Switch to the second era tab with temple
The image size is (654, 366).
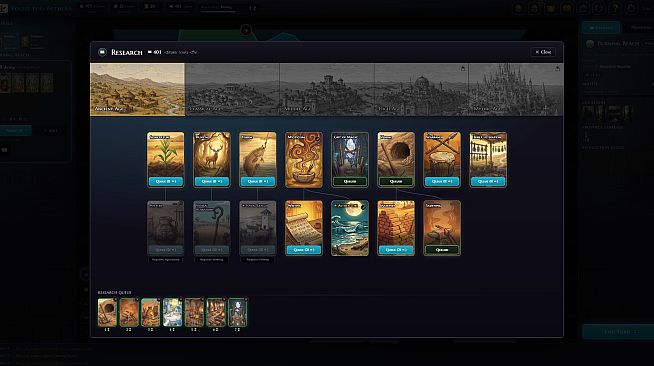pyautogui.click(x=232, y=90)
